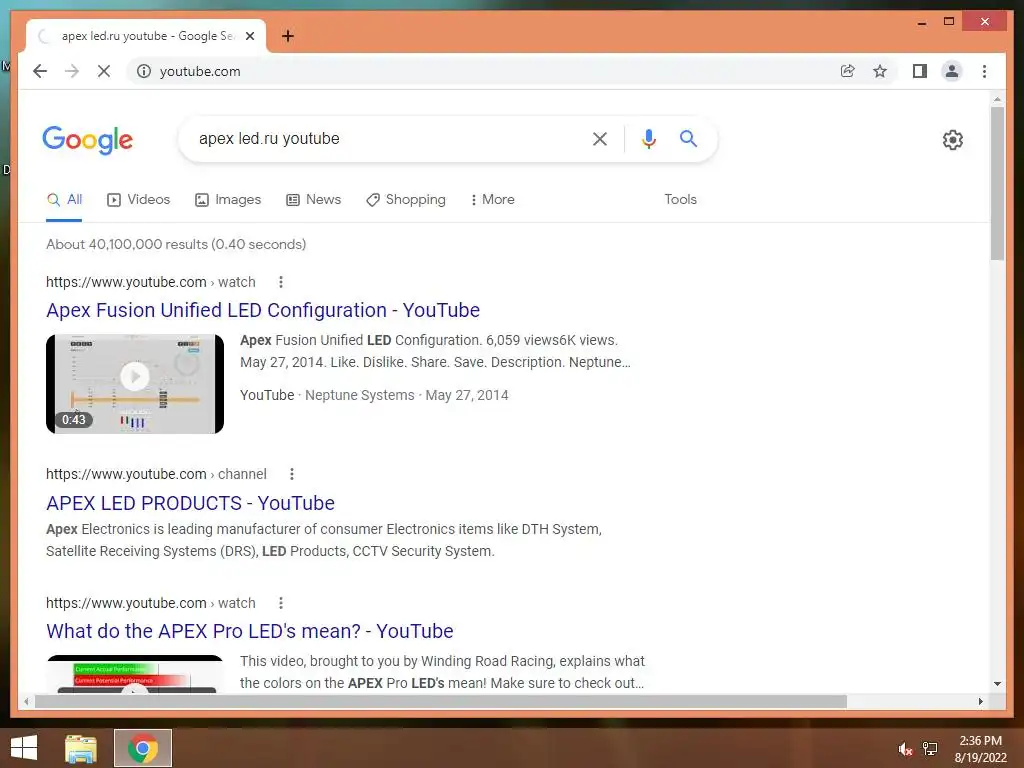Click the taskbar clock showing 2:36 PM
The height and width of the screenshot is (768, 1024).
[x=981, y=749]
